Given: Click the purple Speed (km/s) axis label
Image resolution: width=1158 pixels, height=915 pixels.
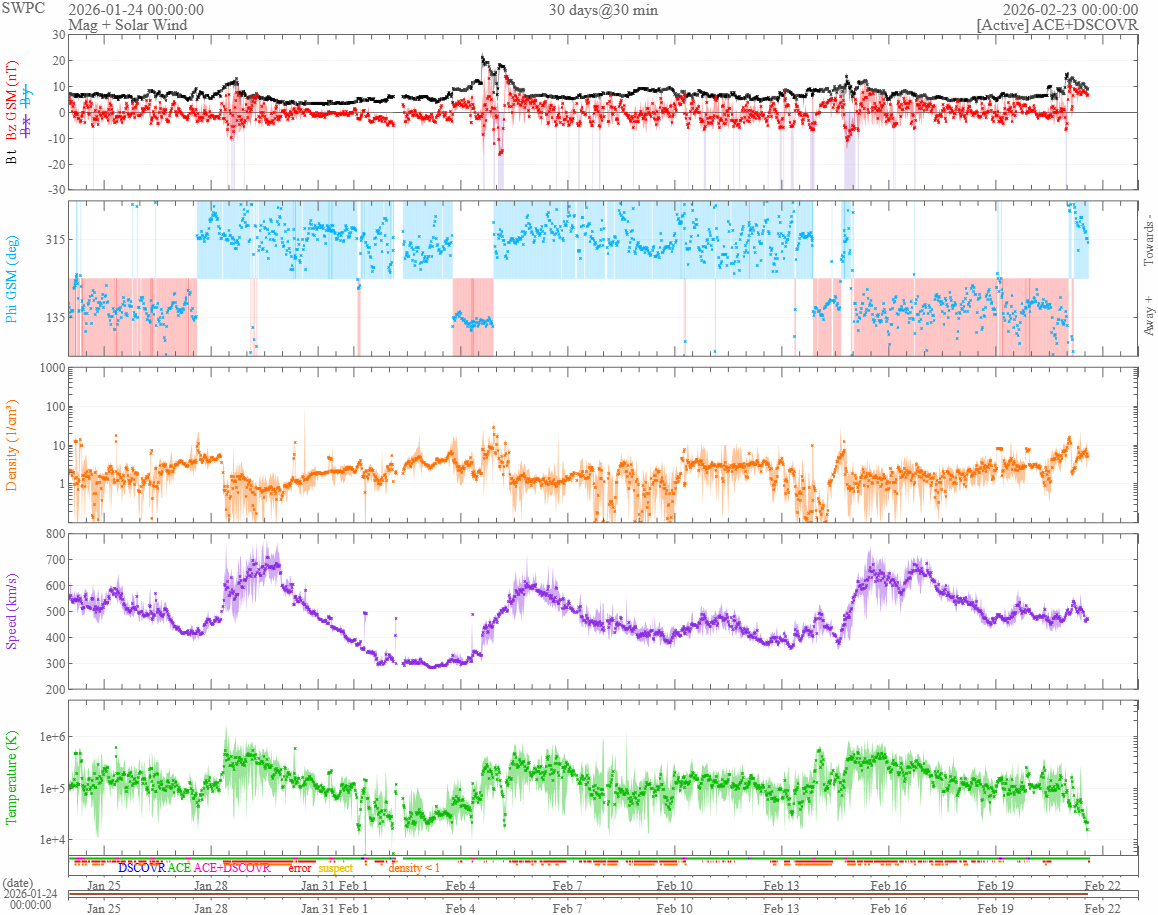Looking at the screenshot, I should tap(11, 611).
